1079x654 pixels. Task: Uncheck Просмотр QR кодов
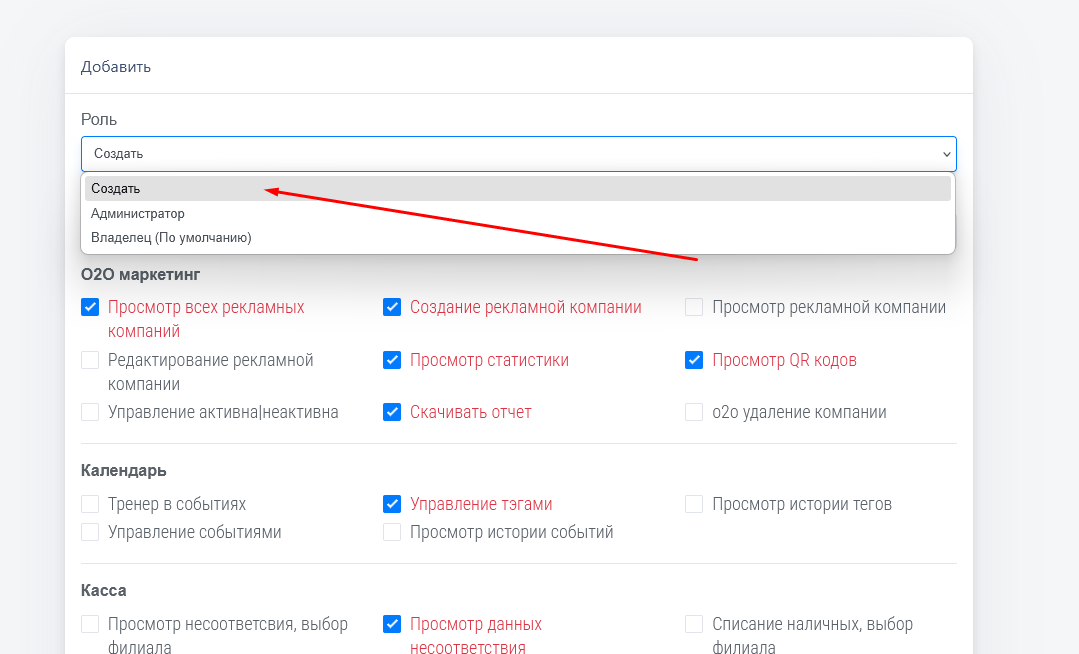tap(694, 360)
